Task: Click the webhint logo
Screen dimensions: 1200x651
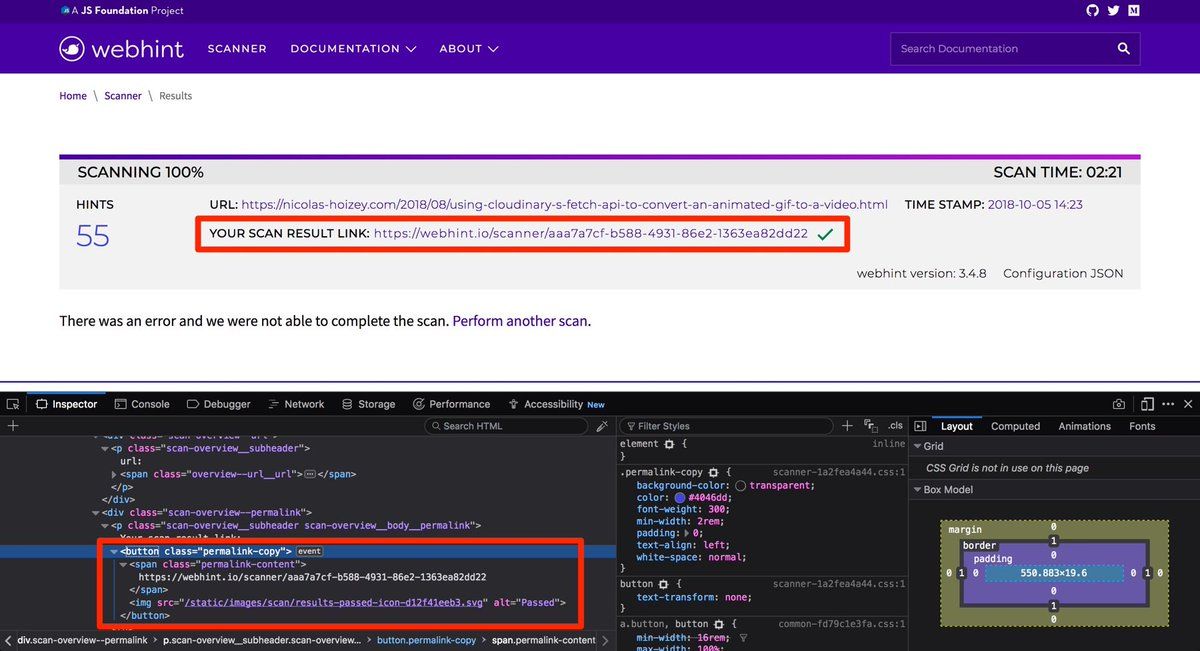Action: (x=121, y=48)
